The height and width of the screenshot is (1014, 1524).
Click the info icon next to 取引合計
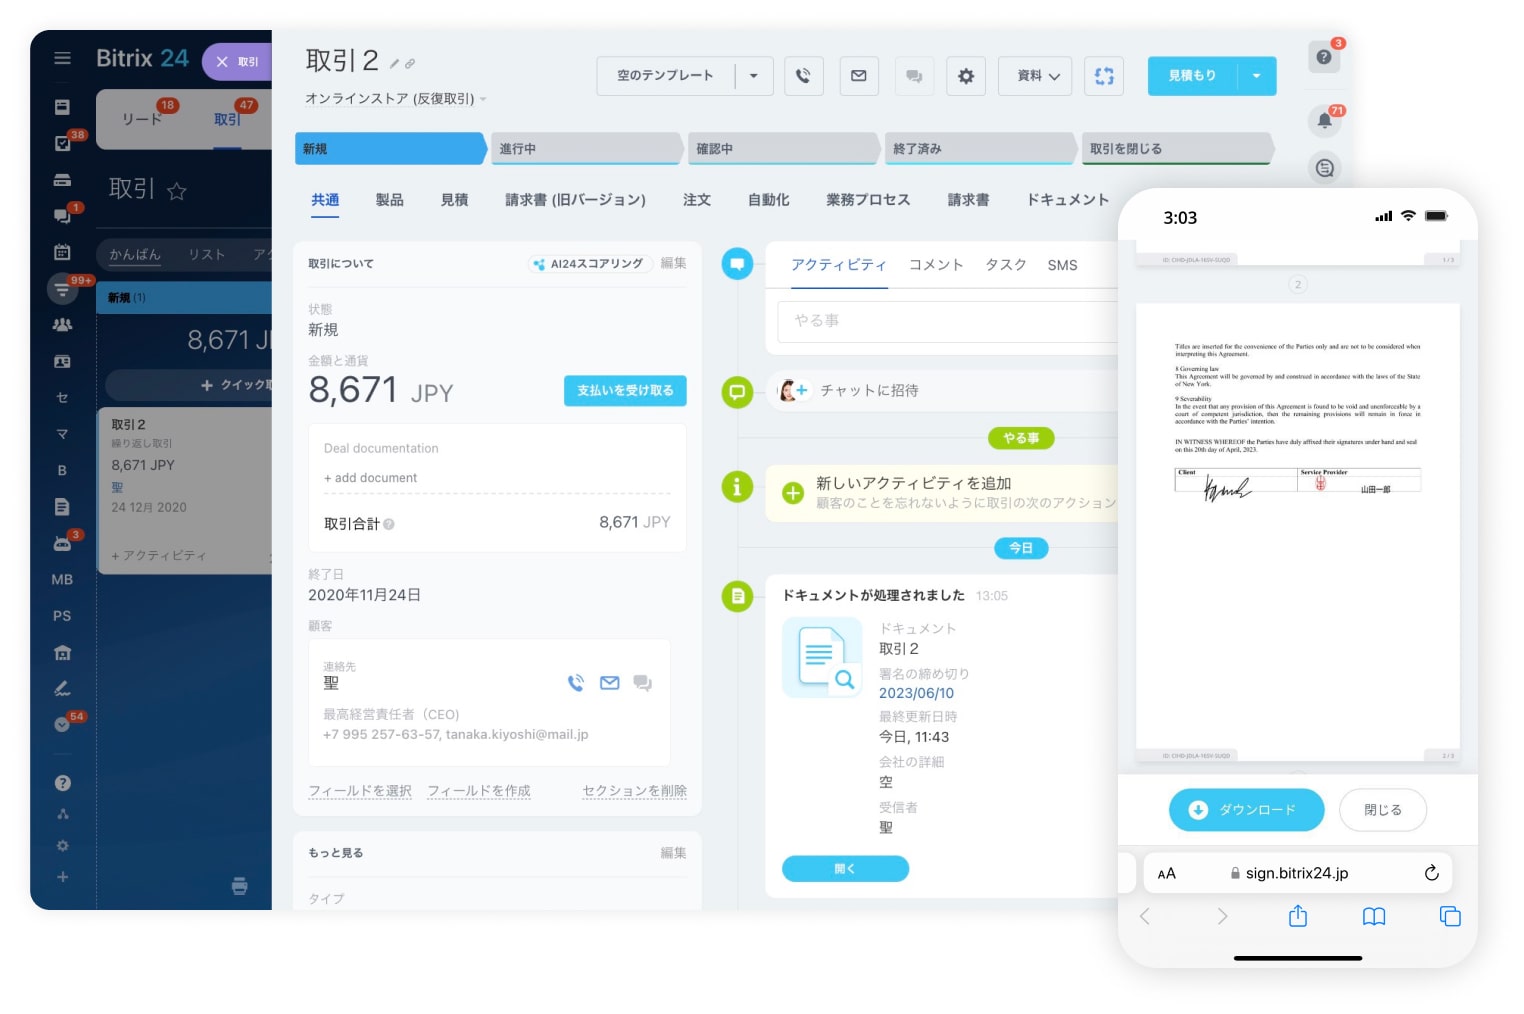[389, 524]
